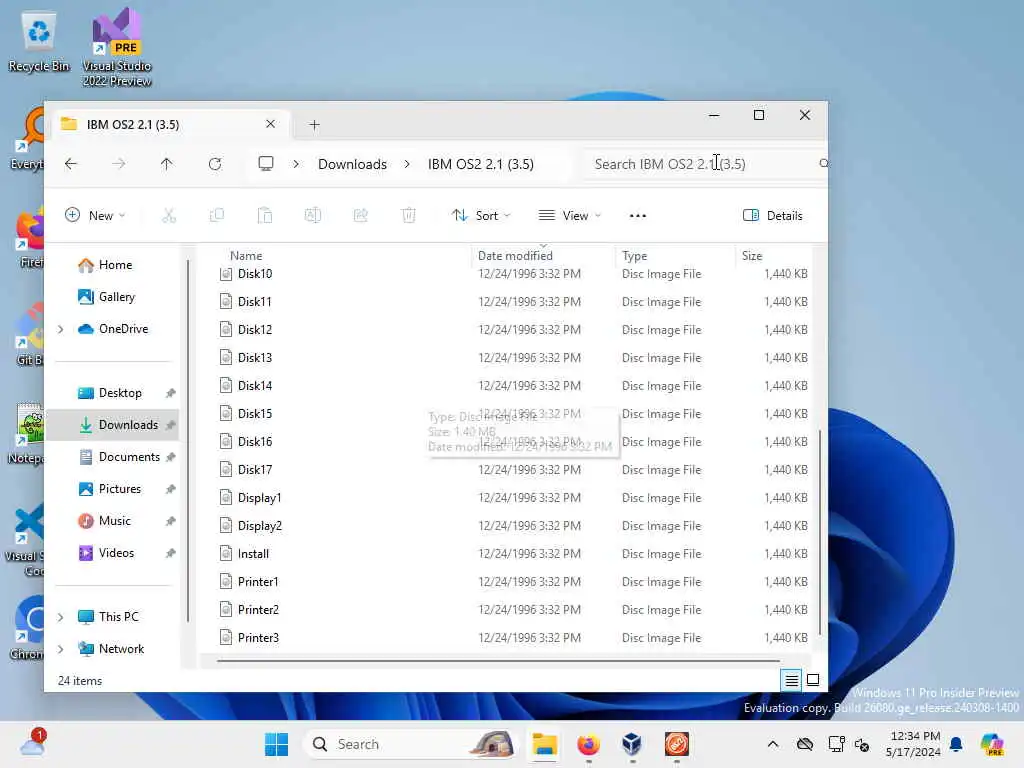Select the Display1 file

click(259, 498)
